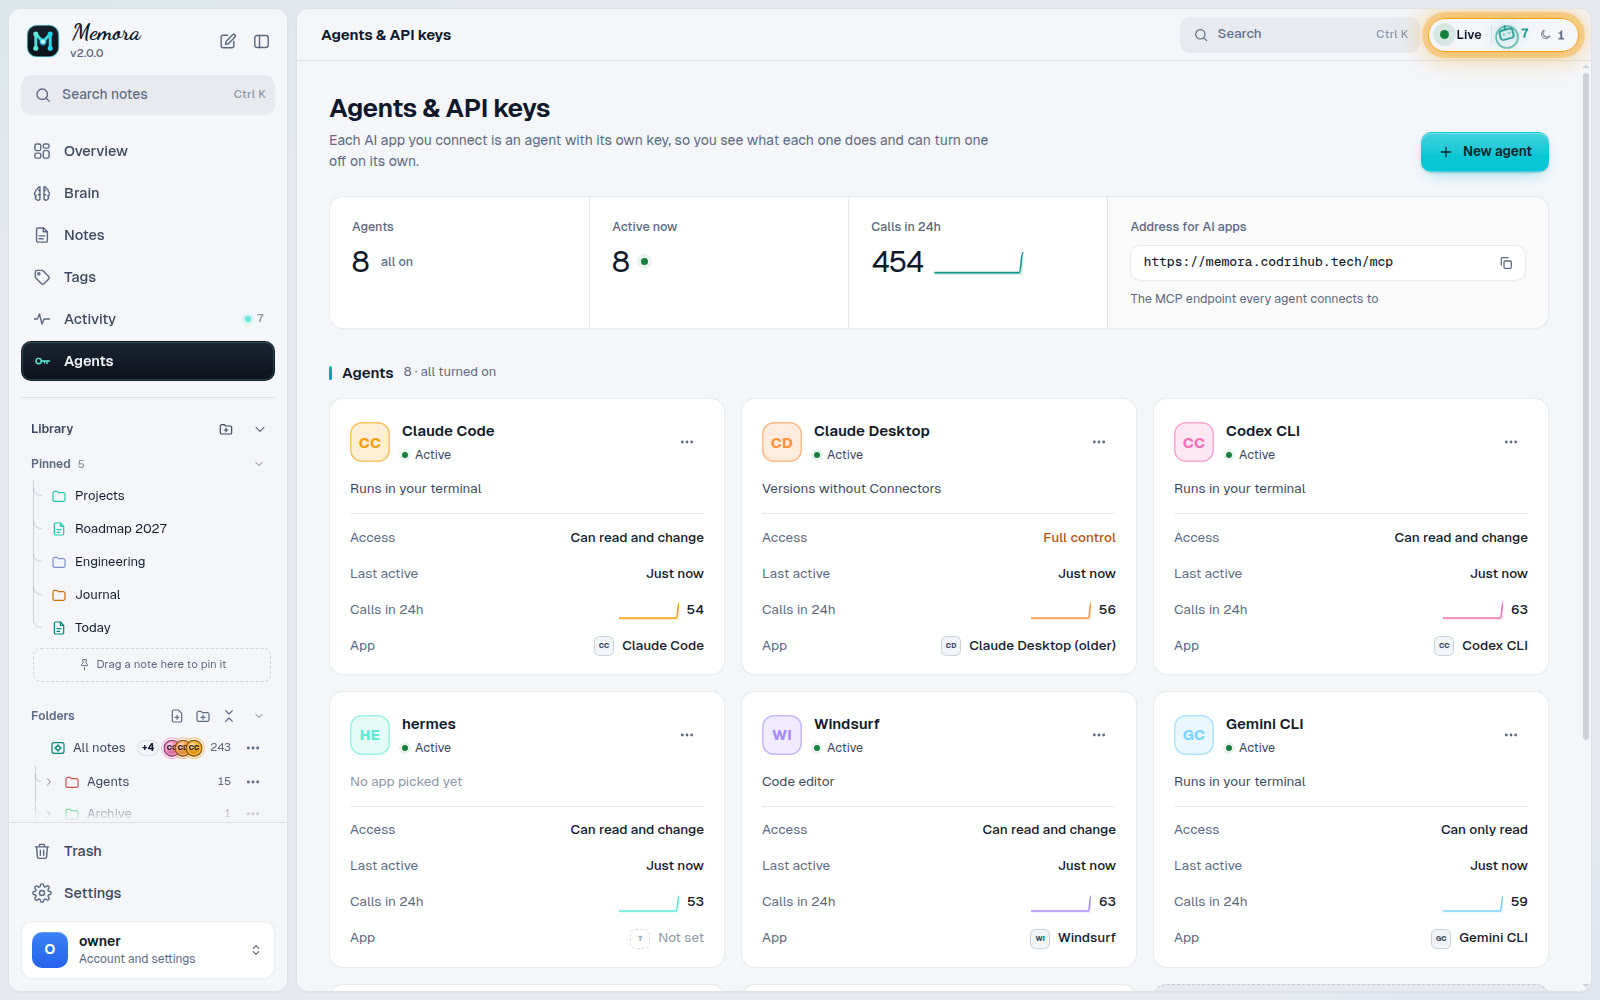This screenshot has height=1000, width=1600.
Task: Open Activity in sidebar
Action: tap(148, 319)
